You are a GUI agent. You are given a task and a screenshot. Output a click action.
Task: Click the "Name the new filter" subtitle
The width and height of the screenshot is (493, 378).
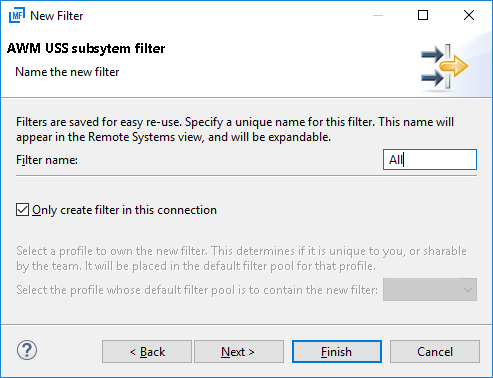[67, 72]
